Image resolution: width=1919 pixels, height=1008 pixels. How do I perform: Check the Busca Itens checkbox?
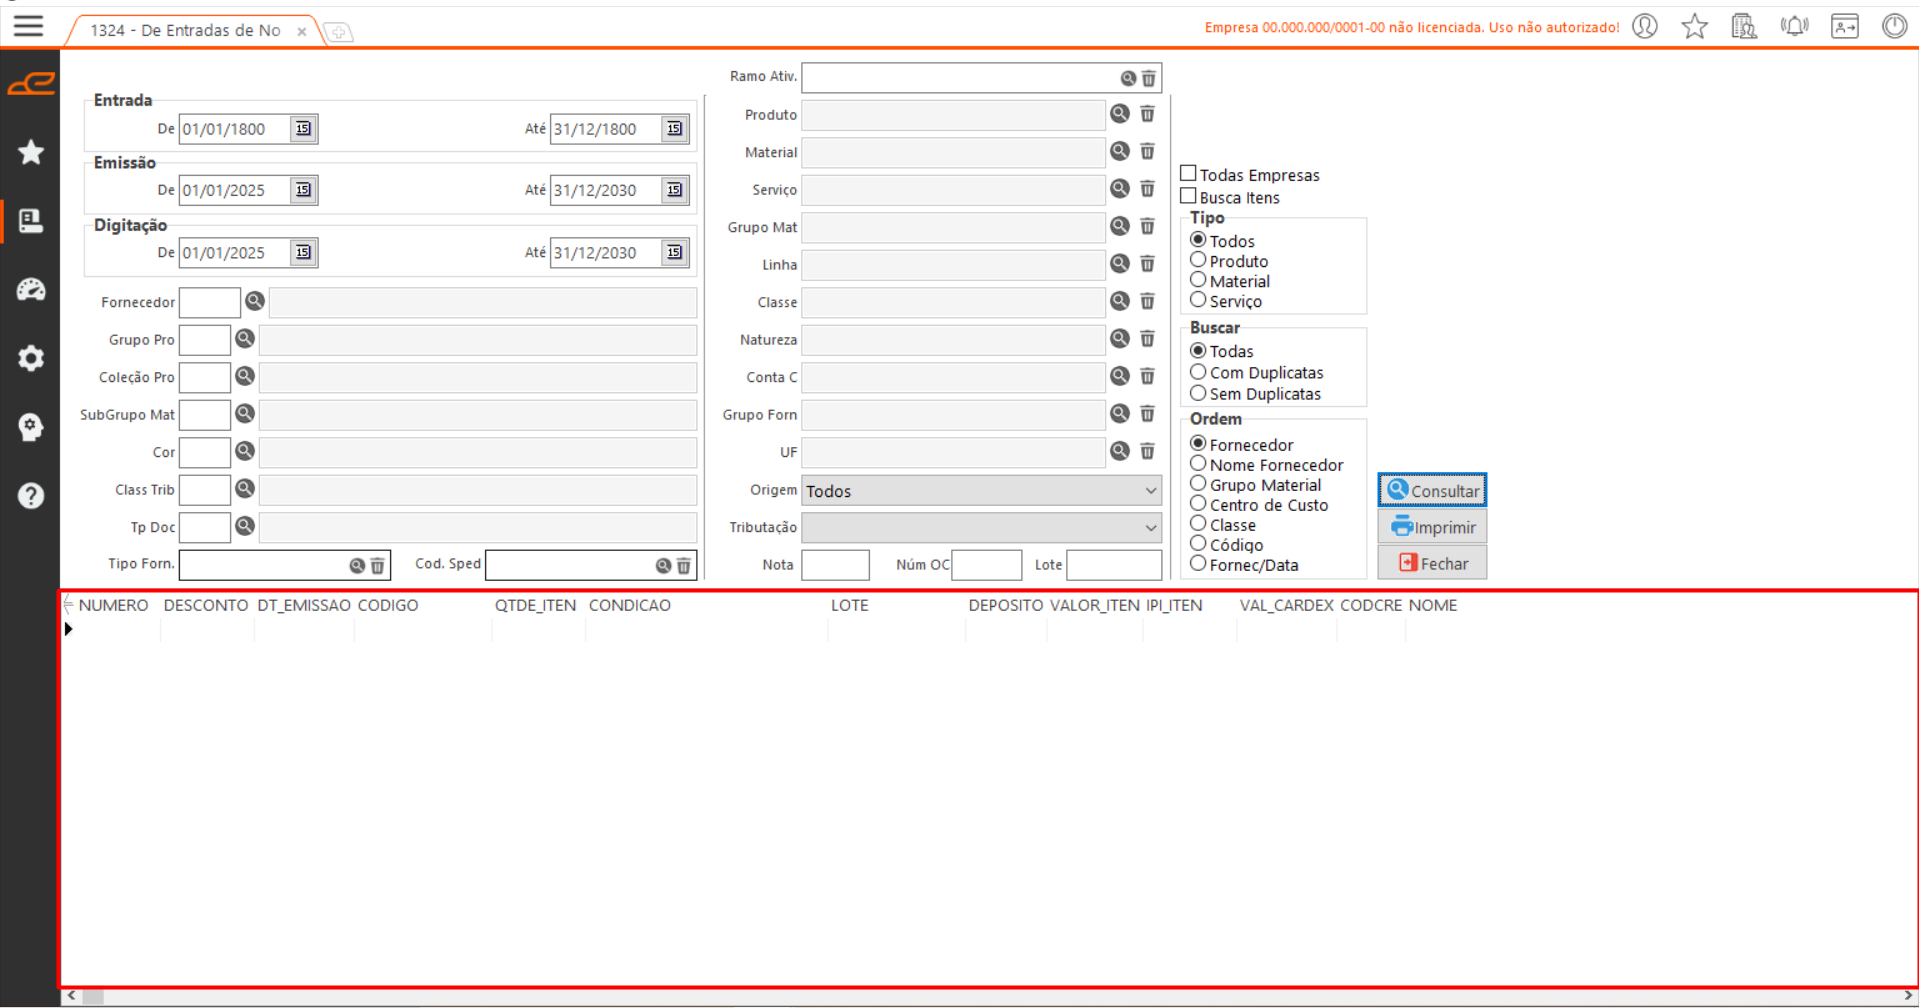[x=1189, y=197]
